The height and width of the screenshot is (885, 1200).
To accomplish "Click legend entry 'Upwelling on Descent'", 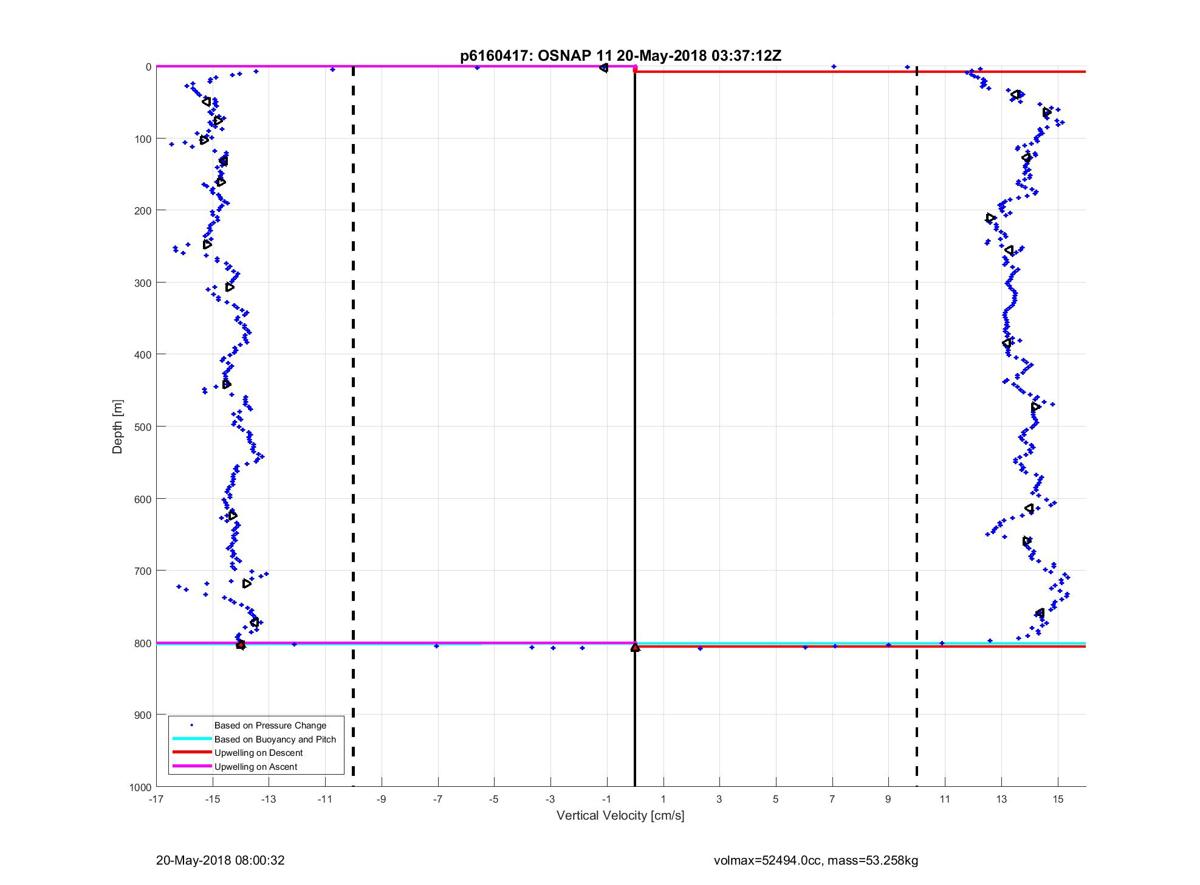I will pyautogui.click(x=259, y=752).
